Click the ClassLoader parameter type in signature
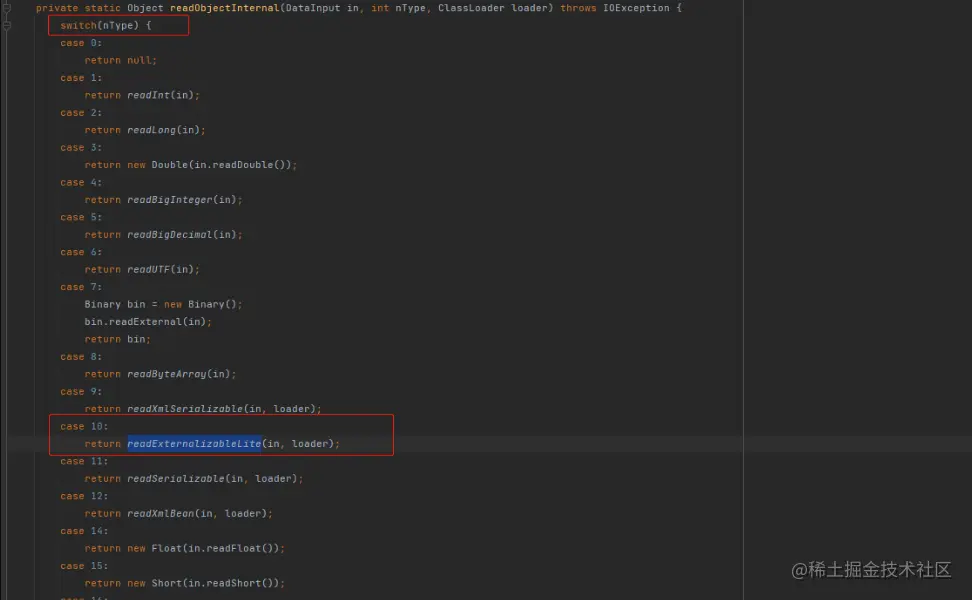The image size is (972, 600). (x=471, y=8)
